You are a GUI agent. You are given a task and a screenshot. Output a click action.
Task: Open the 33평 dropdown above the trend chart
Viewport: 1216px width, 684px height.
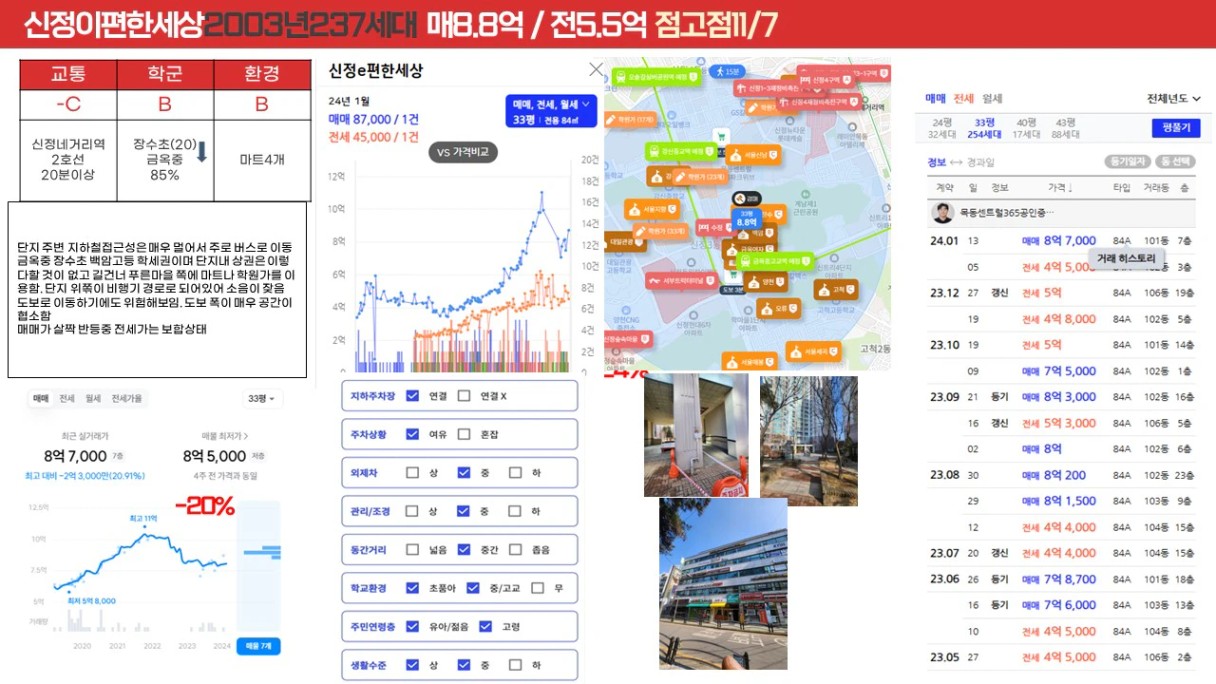coord(260,399)
